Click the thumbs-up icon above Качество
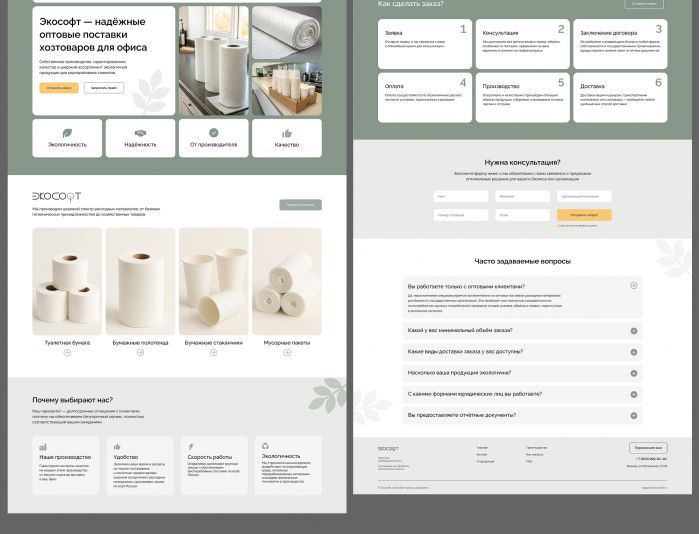This screenshot has height=534, width=699. pyautogui.click(x=287, y=133)
